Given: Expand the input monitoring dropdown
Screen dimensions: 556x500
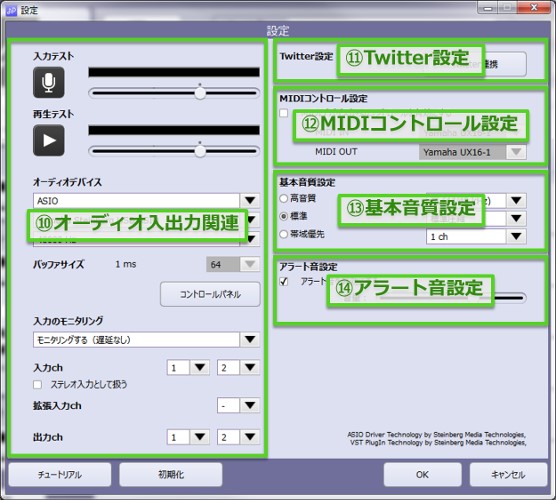Looking at the screenshot, I should pos(146,340).
